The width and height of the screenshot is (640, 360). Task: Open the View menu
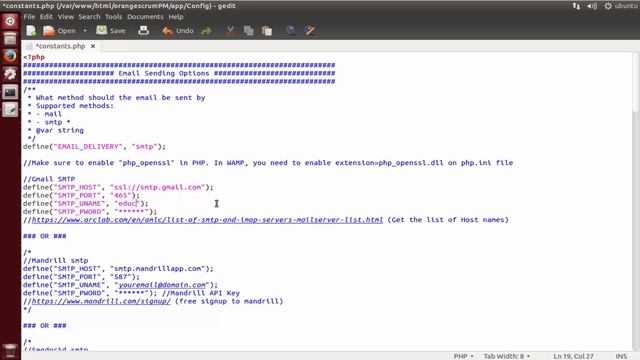65,17
